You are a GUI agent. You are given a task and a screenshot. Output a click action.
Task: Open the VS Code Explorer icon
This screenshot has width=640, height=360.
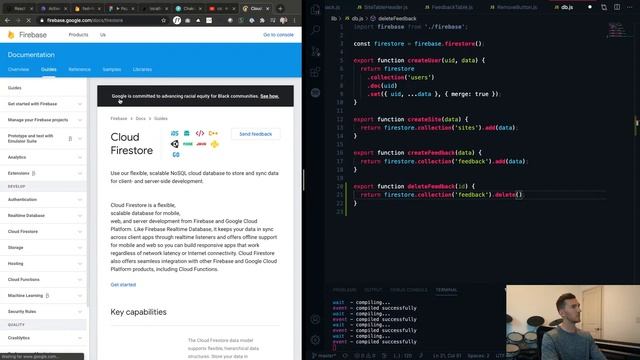[315, 9]
